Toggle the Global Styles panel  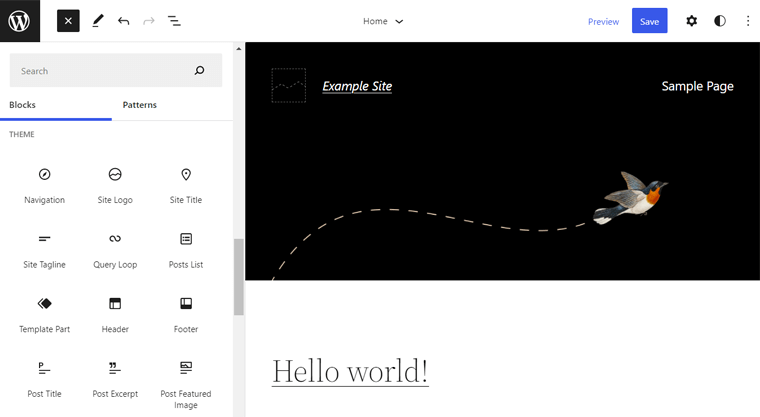click(720, 21)
